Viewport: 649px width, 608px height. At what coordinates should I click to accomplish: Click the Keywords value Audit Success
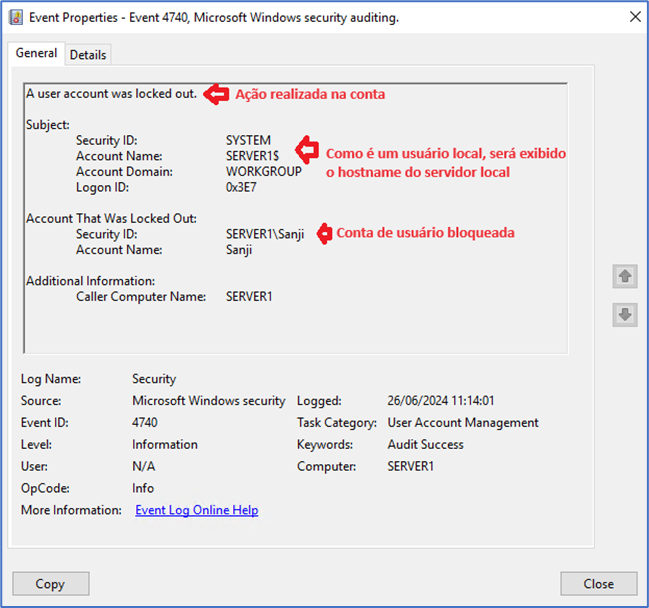425,445
